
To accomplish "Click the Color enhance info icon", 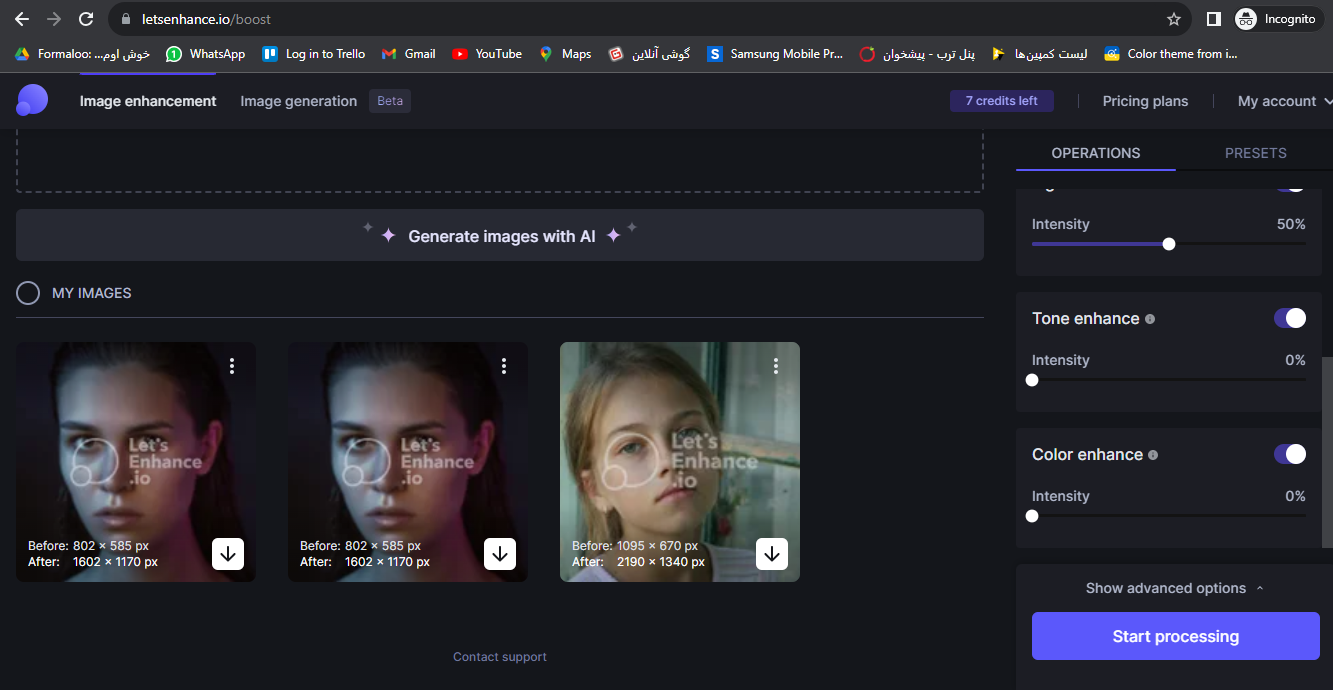I will (1153, 455).
